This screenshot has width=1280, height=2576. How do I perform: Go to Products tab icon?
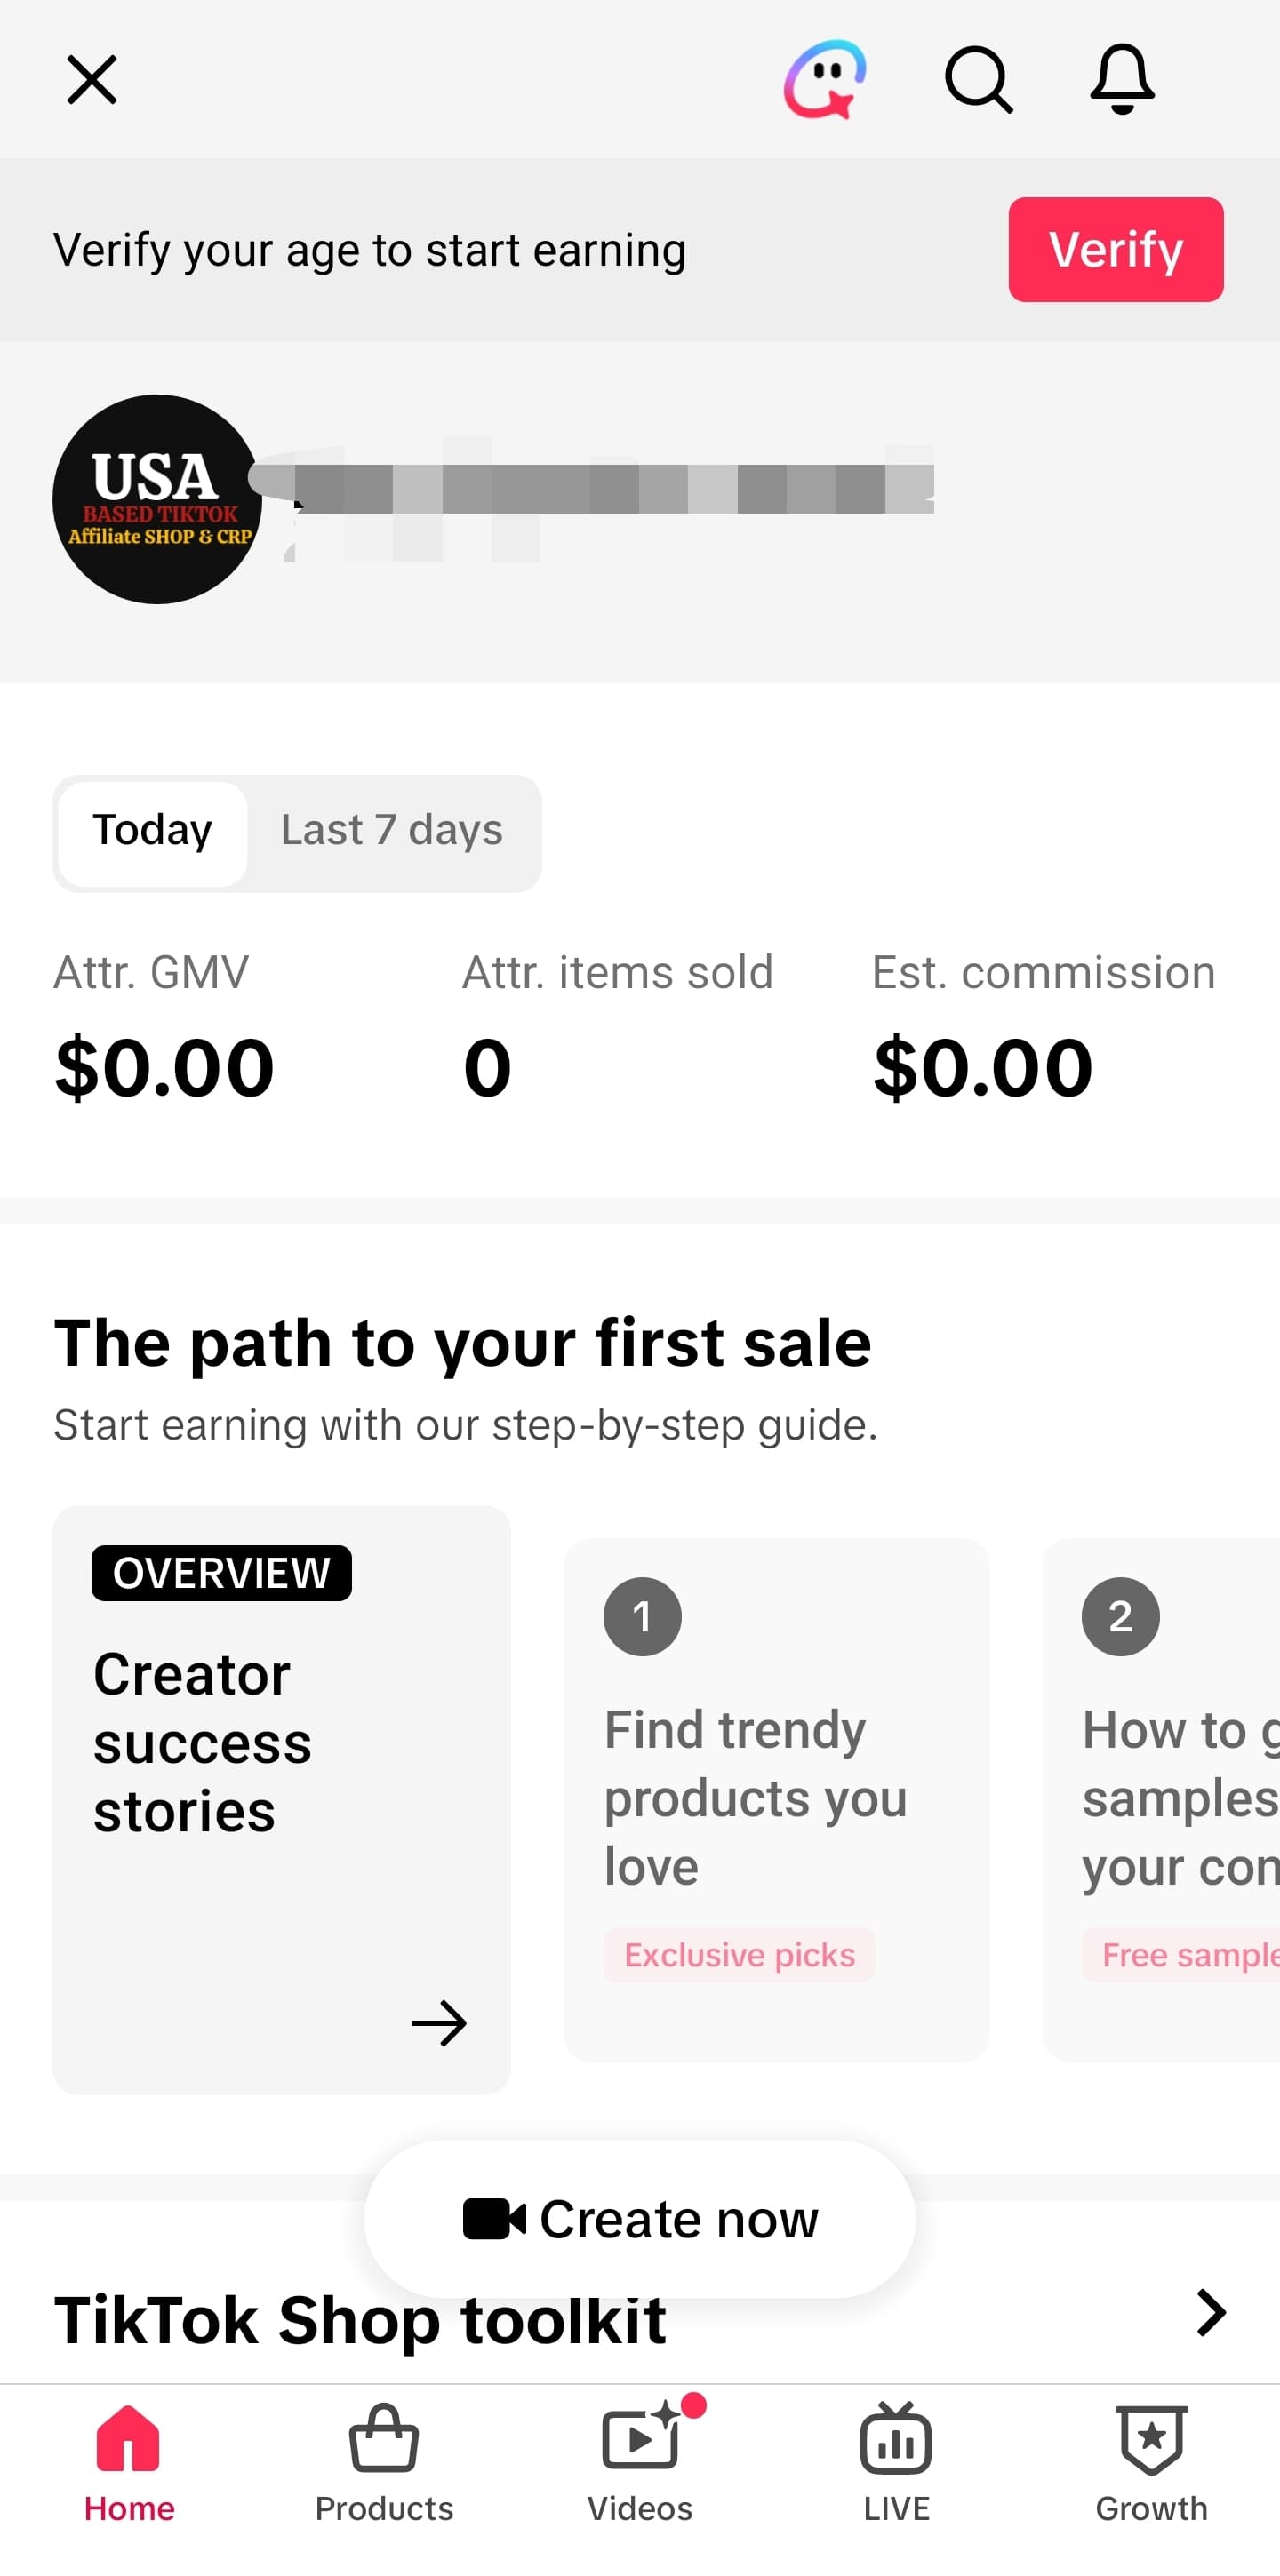tap(384, 2438)
